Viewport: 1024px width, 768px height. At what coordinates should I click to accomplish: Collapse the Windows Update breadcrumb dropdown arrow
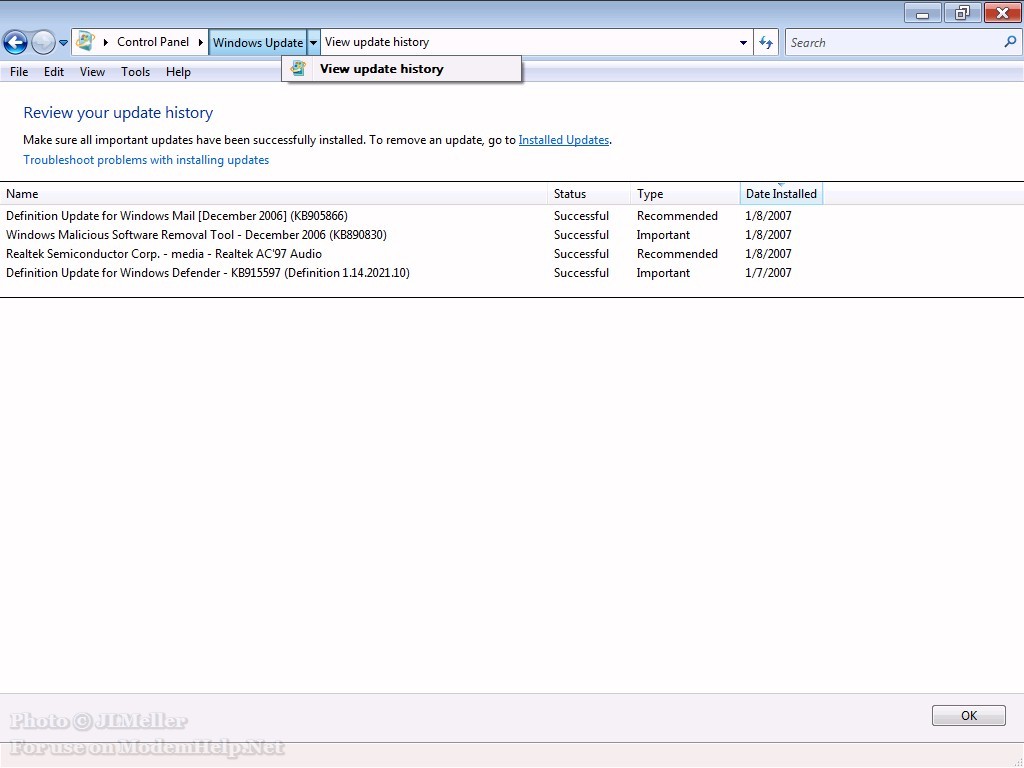(313, 43)
